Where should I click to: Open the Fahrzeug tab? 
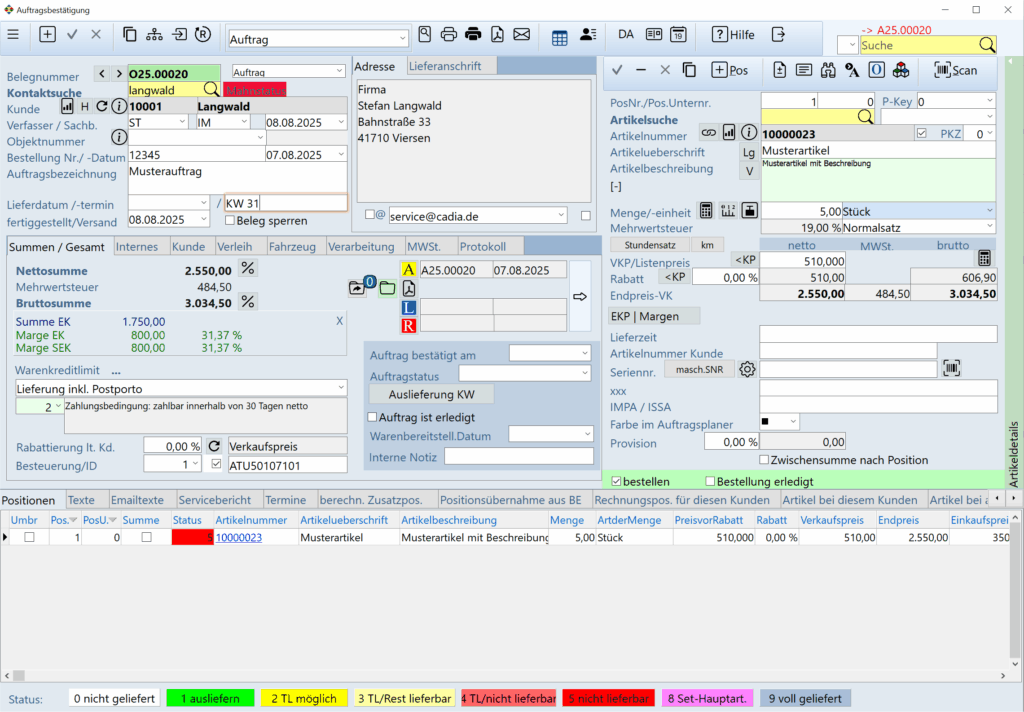tap(293, 246)
